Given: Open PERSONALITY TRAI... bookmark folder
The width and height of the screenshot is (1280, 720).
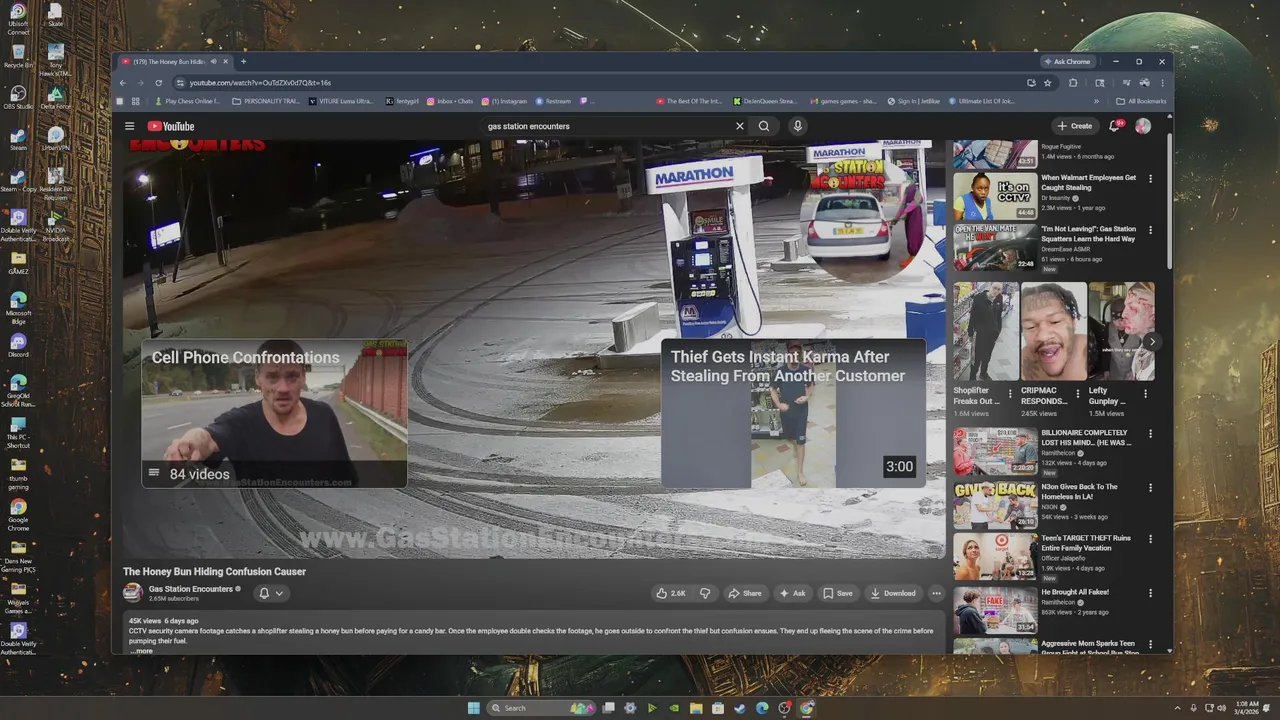Looking at the screenshot, I should [x=265, y=101].
